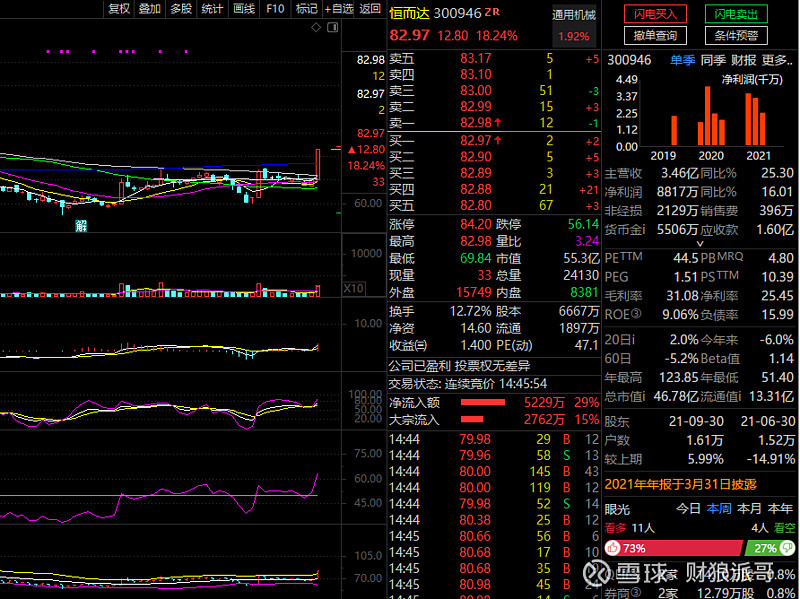The height and width of the screenshot is (599, 800).
Task: Click the 返回 back button
Action: [x=370, y=9]
